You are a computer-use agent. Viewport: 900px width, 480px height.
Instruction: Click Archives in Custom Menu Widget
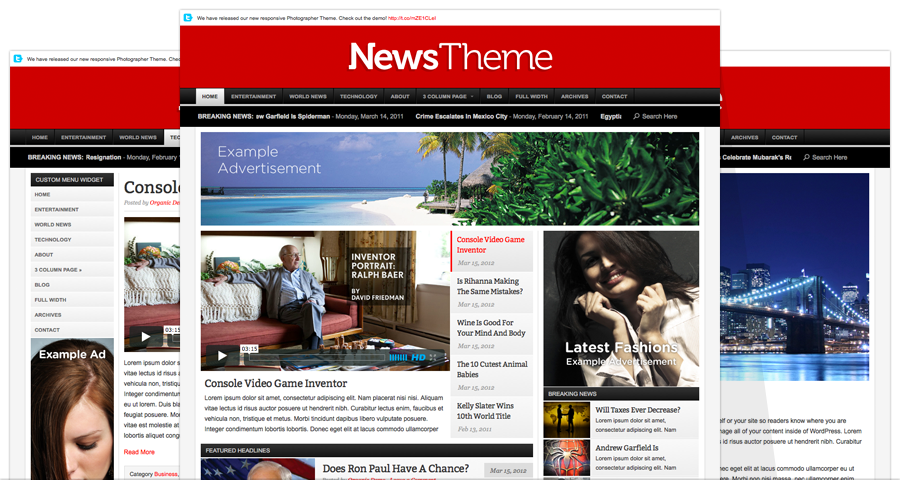(x=72, y=315)
